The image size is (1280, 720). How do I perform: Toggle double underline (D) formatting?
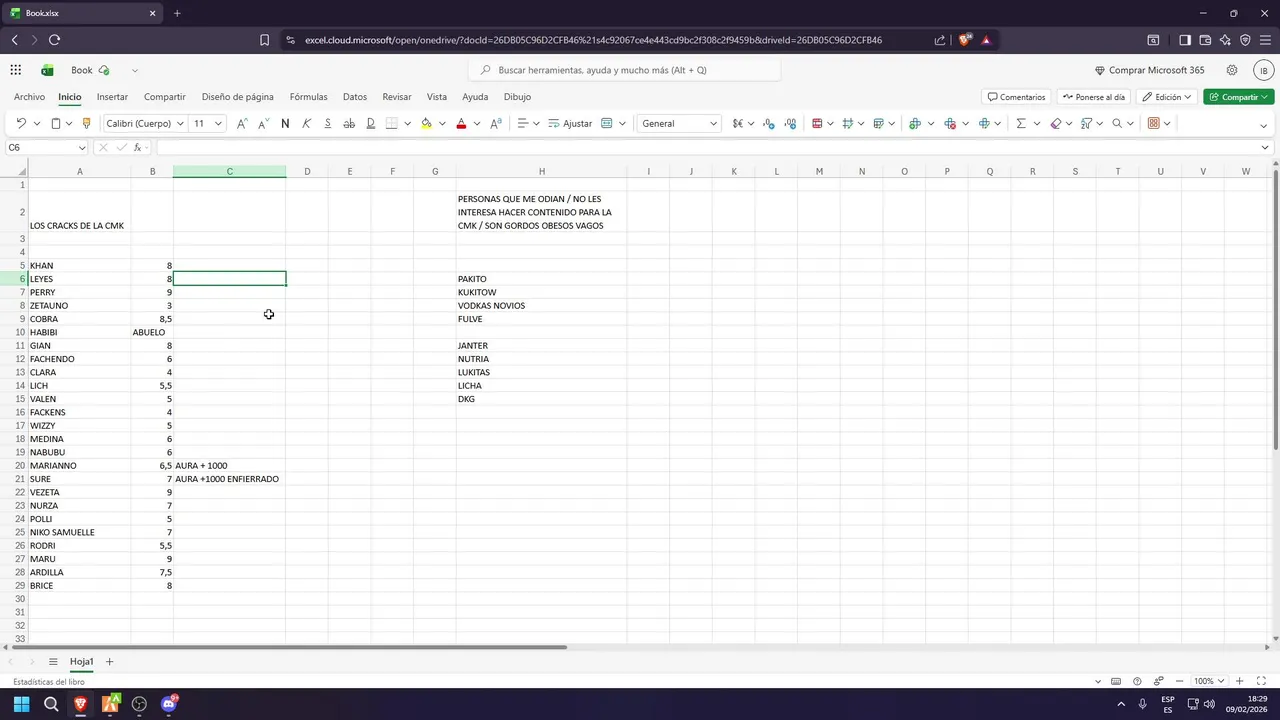click(x=370, y=123)
